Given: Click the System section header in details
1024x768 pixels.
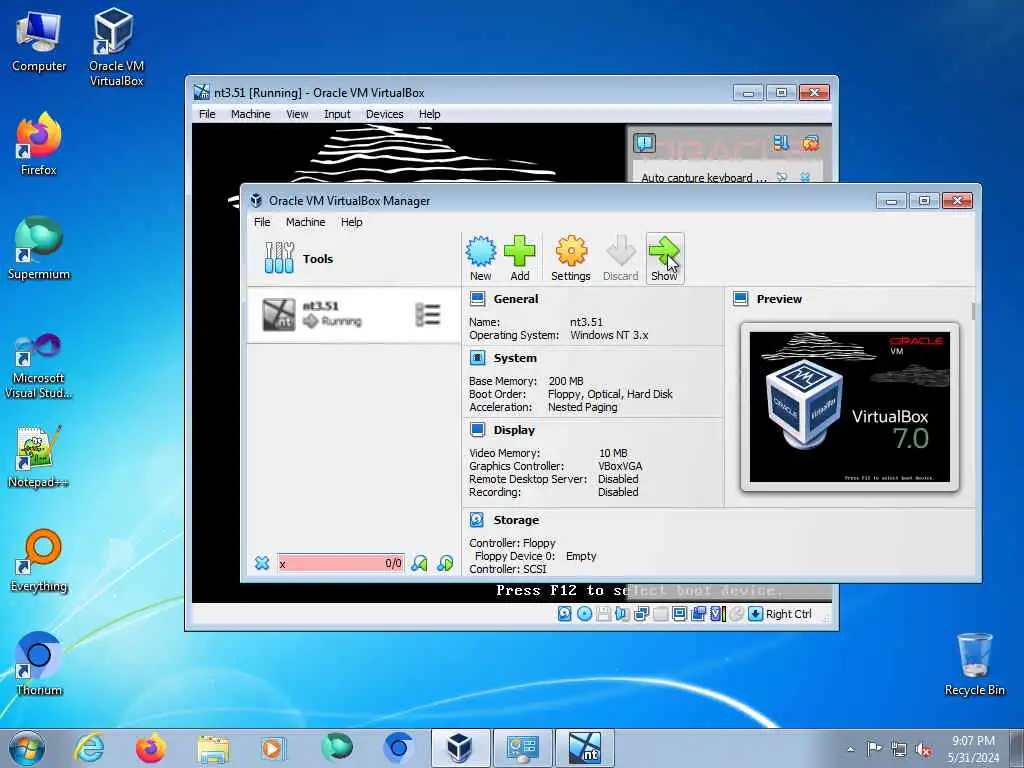Looking at the screenshot, I should (515, 358).
